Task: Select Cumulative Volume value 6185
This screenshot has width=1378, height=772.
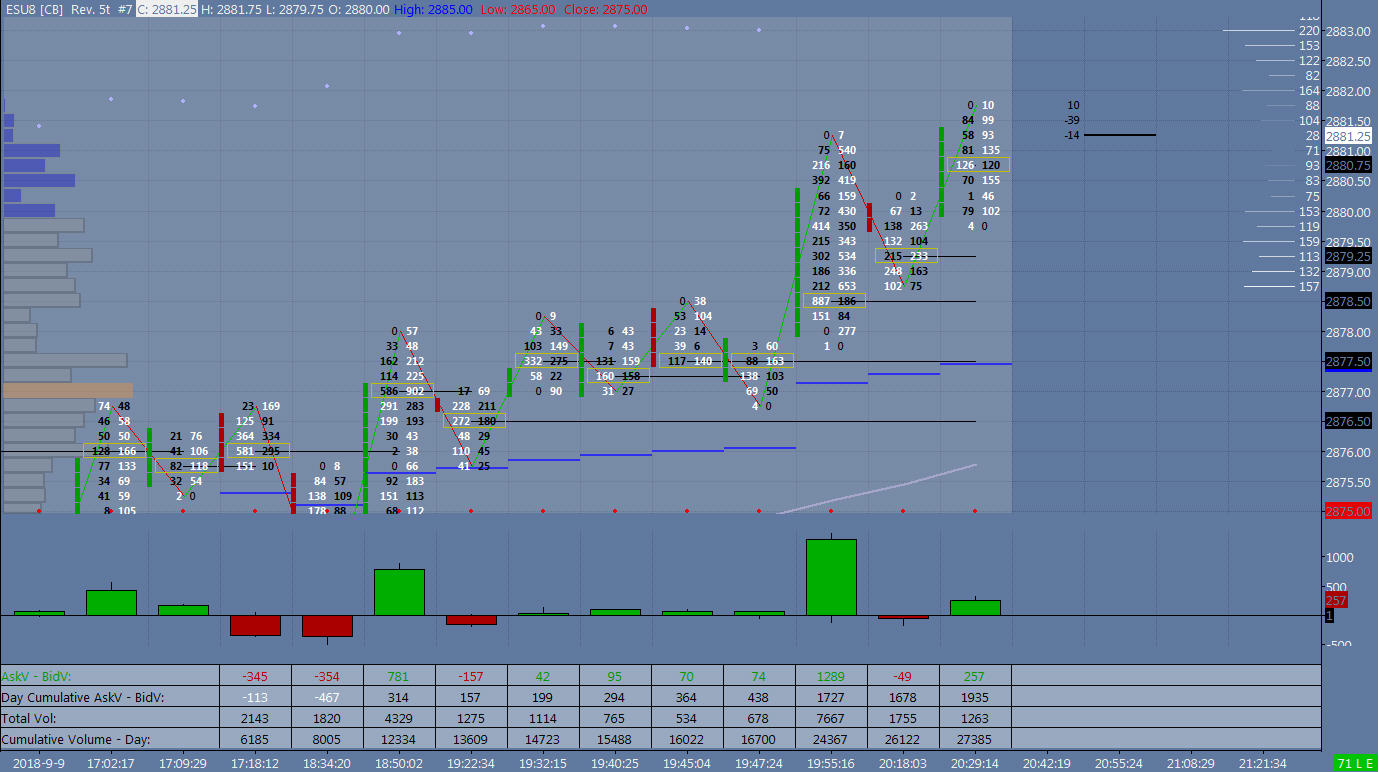Action: click(x=255, y=739)
